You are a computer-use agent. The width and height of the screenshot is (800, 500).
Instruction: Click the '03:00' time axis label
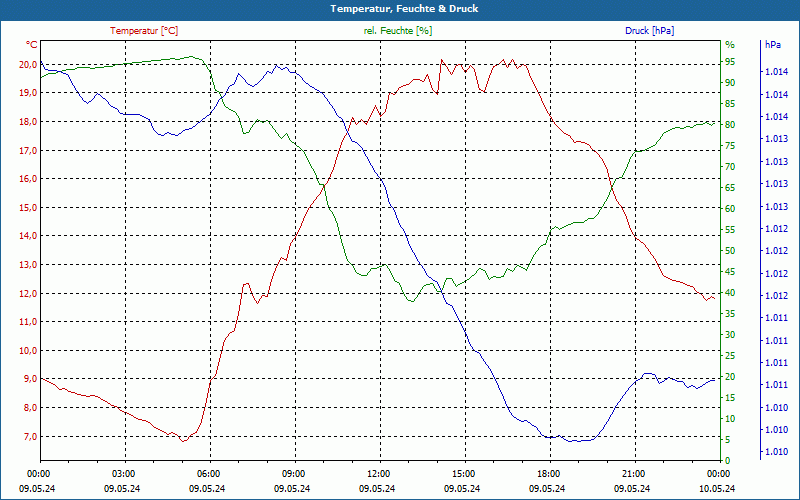pyautogui.click(x=123, y=474)
